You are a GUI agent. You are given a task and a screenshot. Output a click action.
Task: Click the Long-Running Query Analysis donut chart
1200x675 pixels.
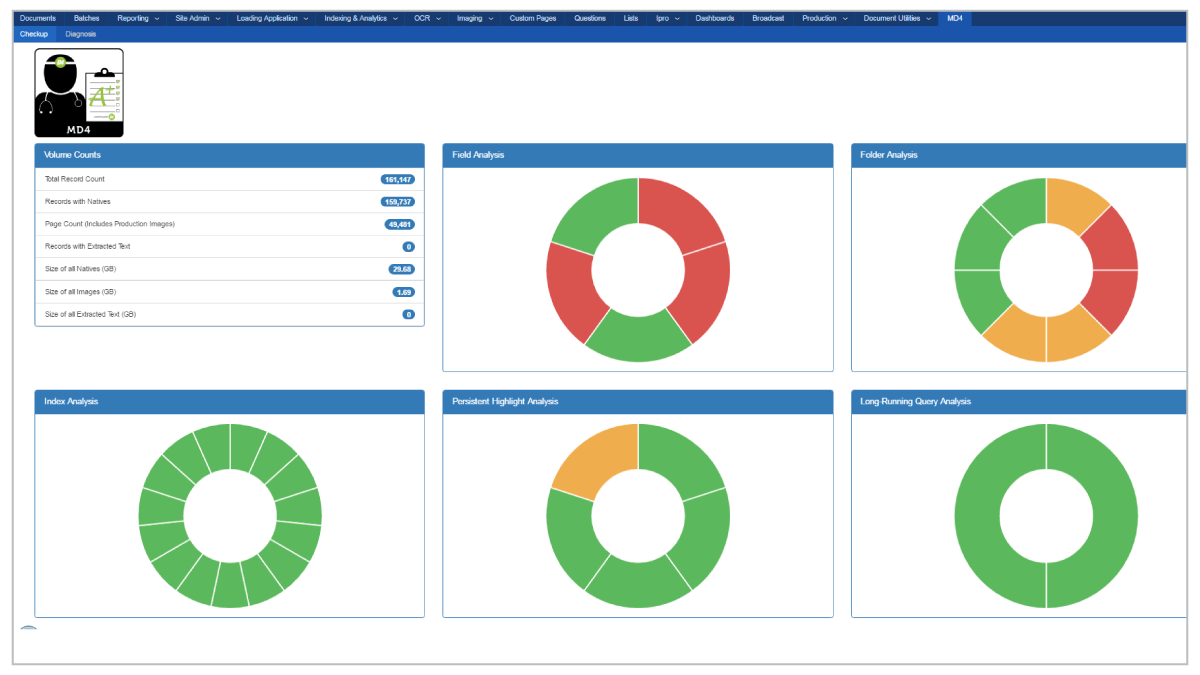tap(1046, 516)
